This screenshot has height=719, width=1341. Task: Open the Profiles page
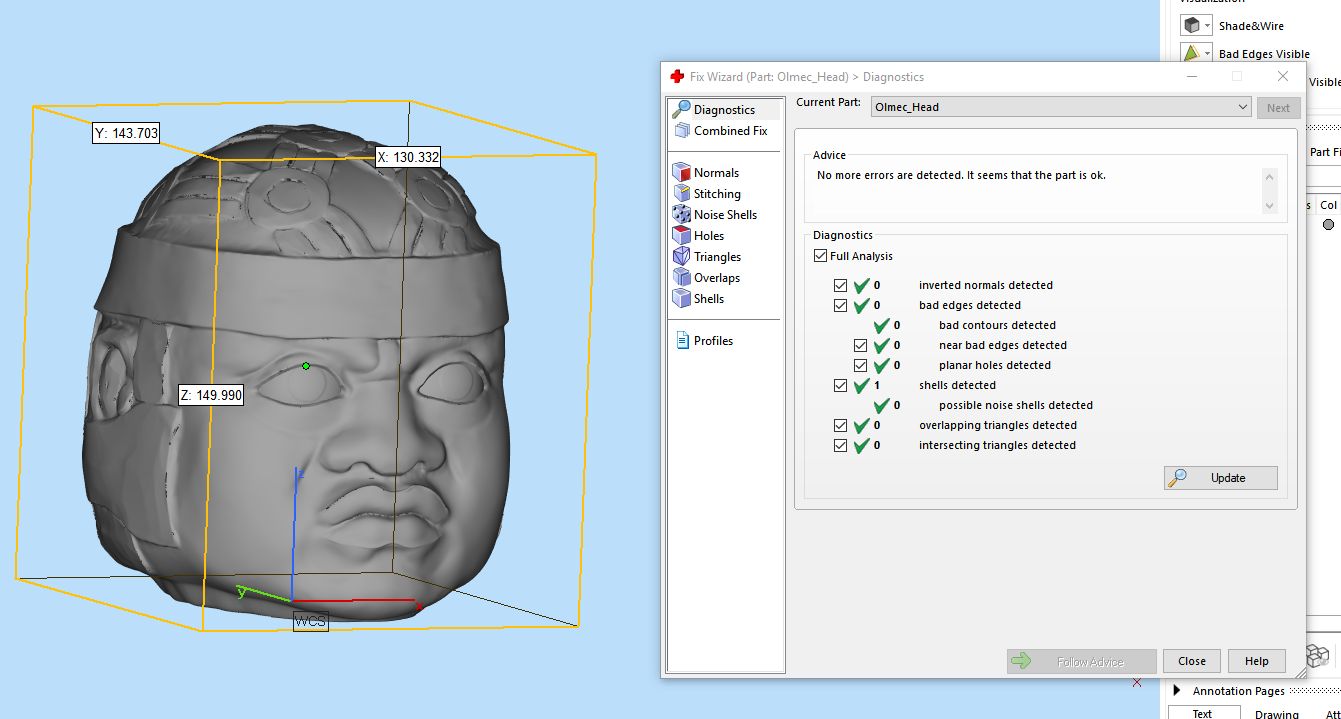click(x=712, y=341)
